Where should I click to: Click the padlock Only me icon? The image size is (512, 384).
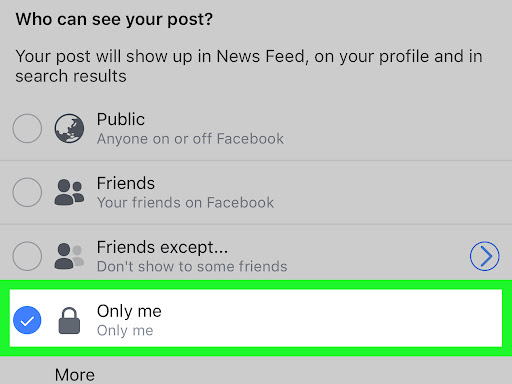click(69, 321)
